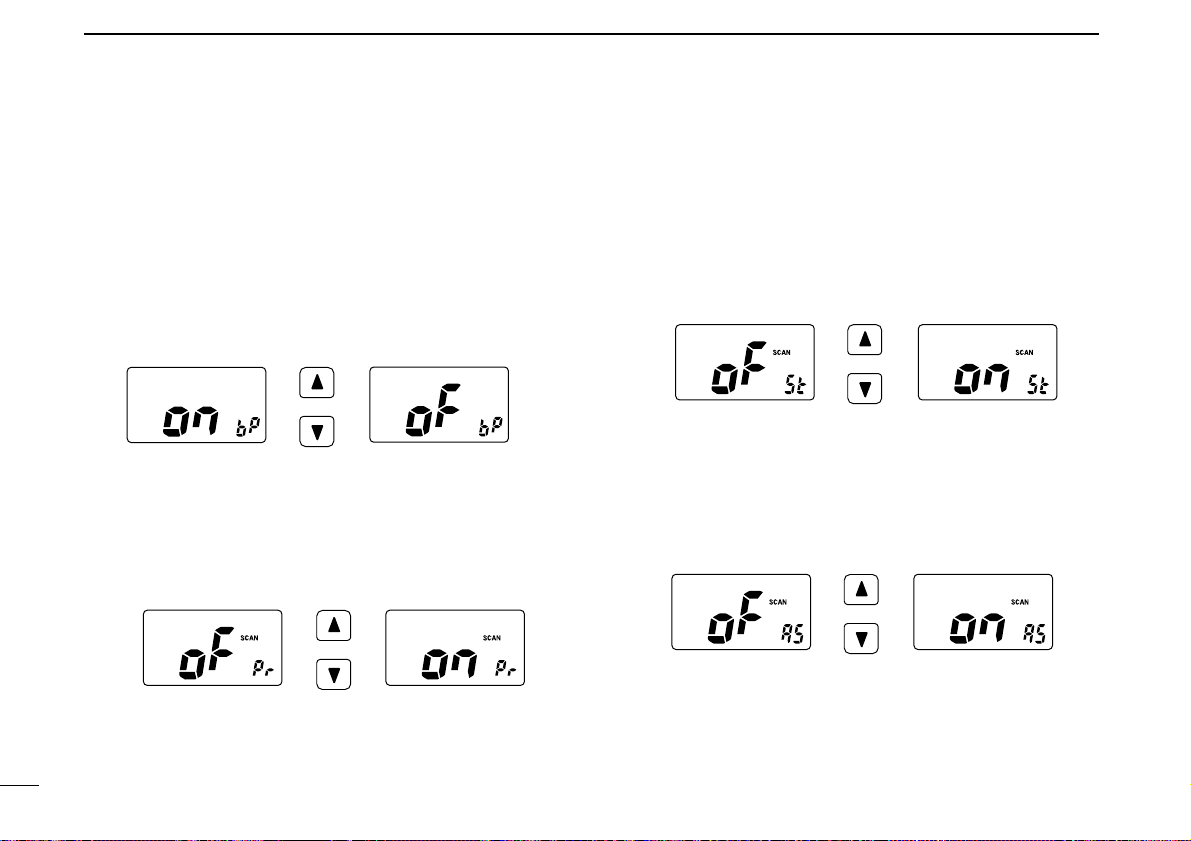The width and height of the screenshot is (1191, 841).
Task: Choose the LCD showing "oF St"
Action: tap(745, 362)
